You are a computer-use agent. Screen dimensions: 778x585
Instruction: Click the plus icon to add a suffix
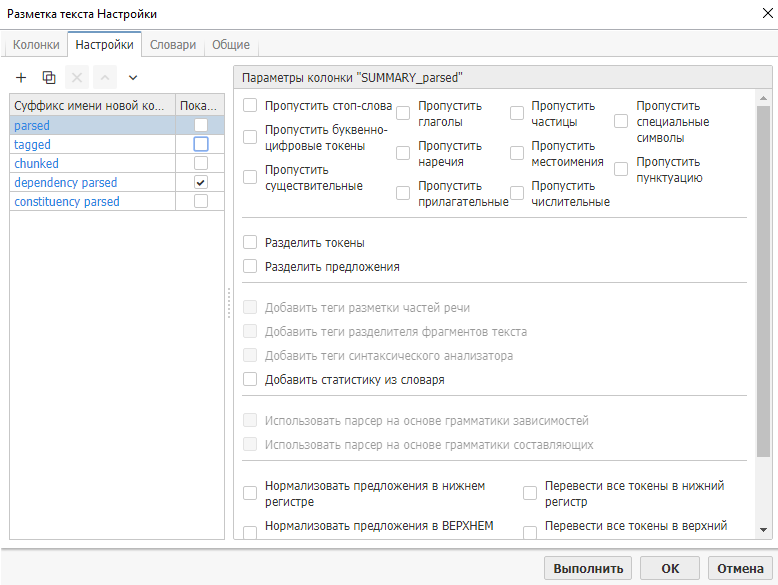click(x=21, y=77)
